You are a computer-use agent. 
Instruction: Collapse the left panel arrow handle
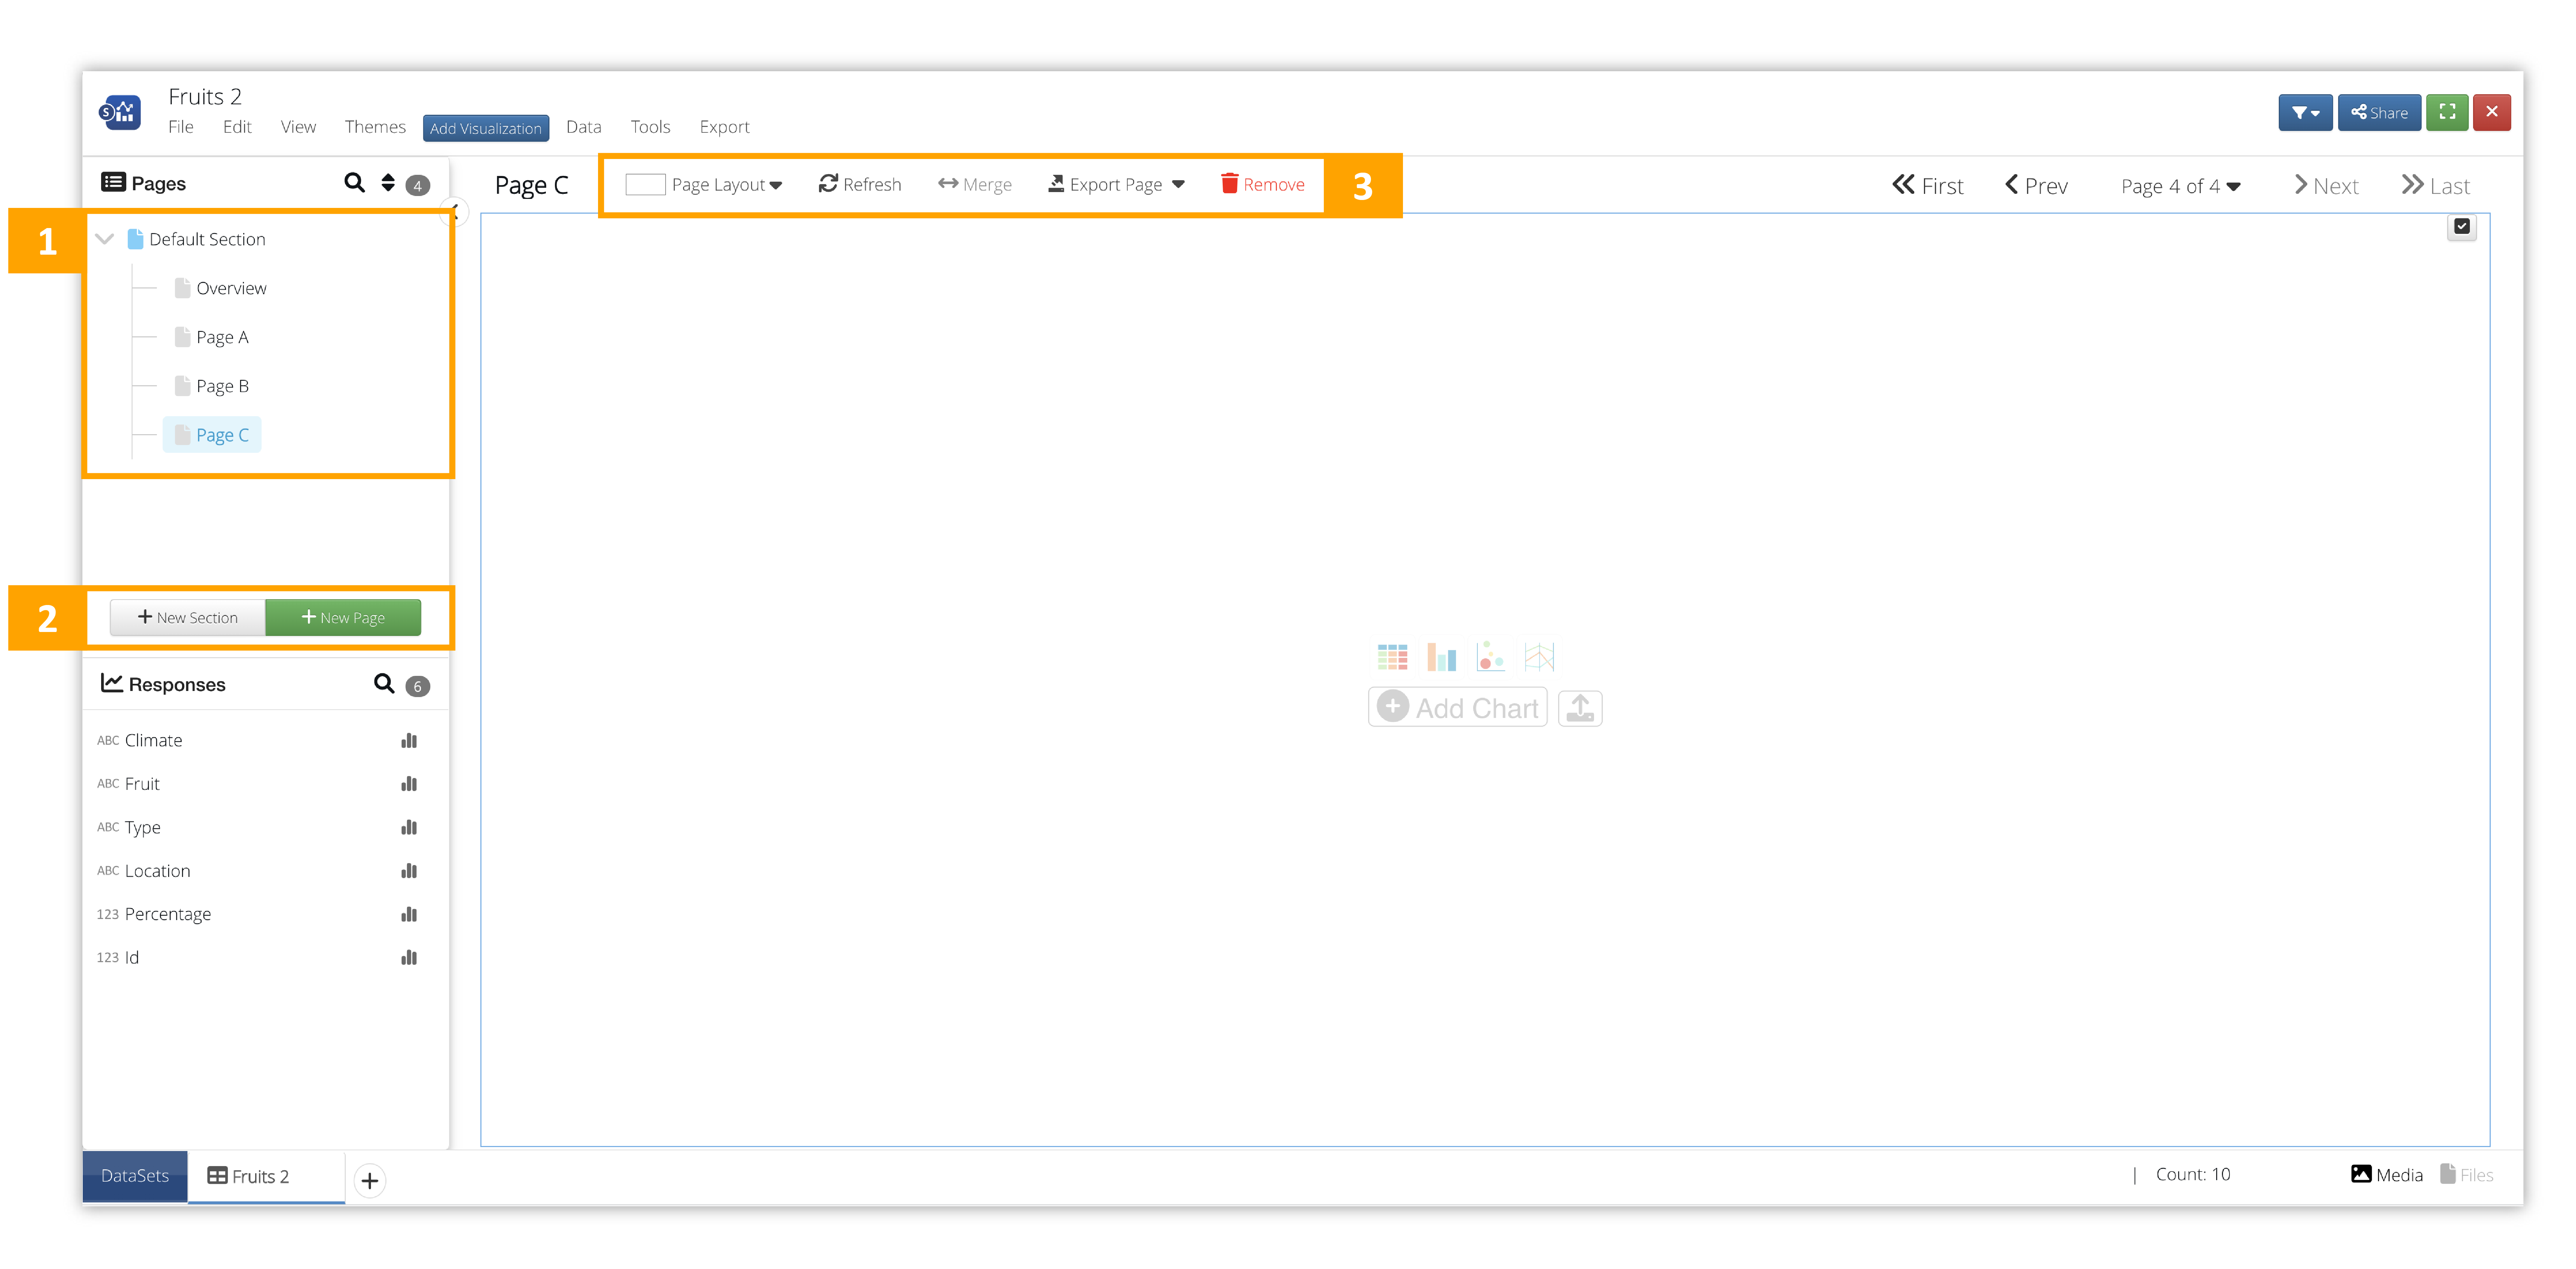click(x=454, y=212)
